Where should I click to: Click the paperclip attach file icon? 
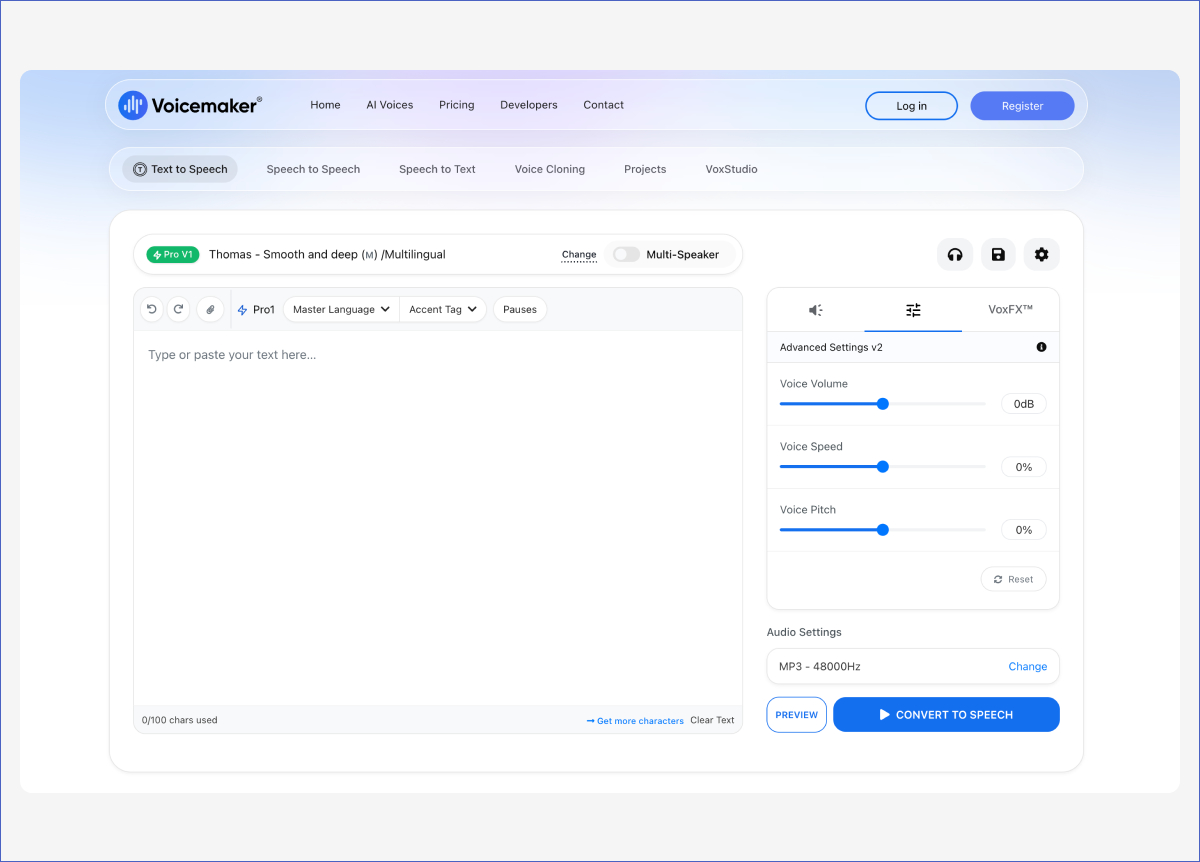210,310
